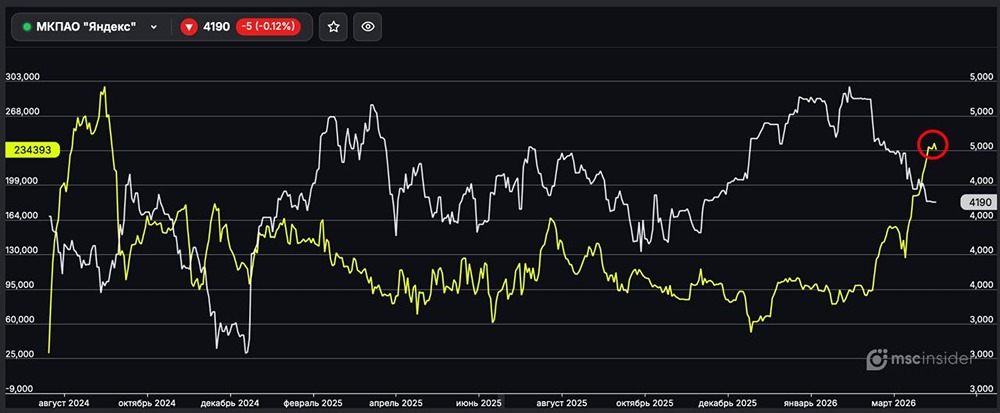This screenshot has width=1000, height=413.
Task: Toggle chart visibility with the eye icon
Action: 368,27
